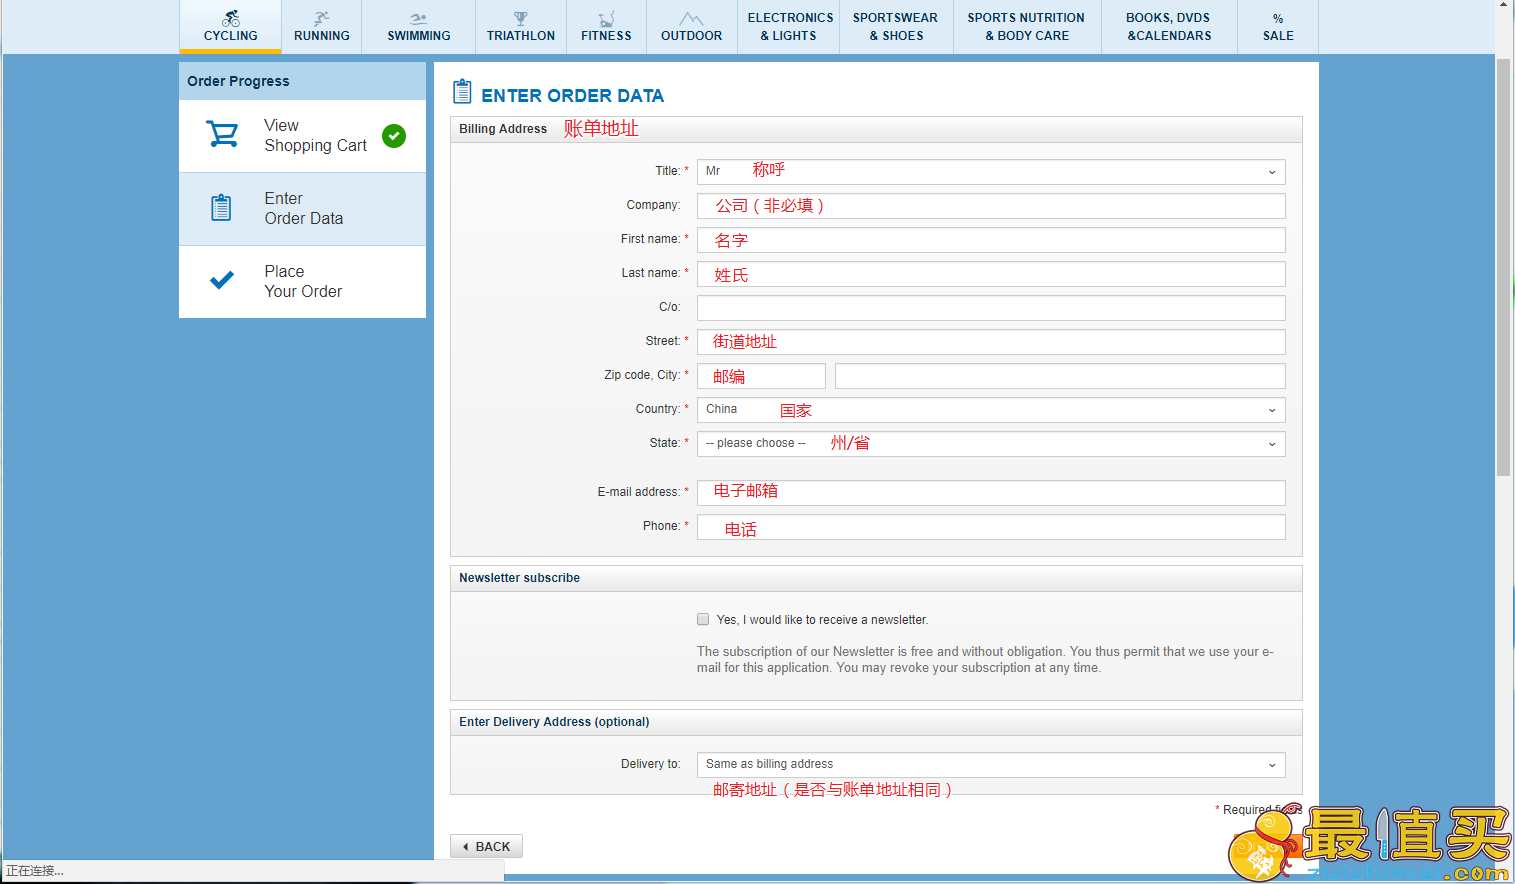This screenshot has height=884, width=1515.
Task: Open Electronics & Lights menu item
Action: [790, 26]
